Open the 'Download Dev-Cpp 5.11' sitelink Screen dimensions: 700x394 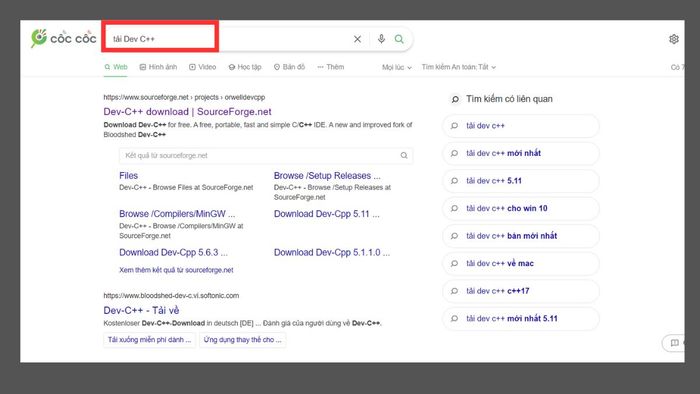(x=327, y=214)
